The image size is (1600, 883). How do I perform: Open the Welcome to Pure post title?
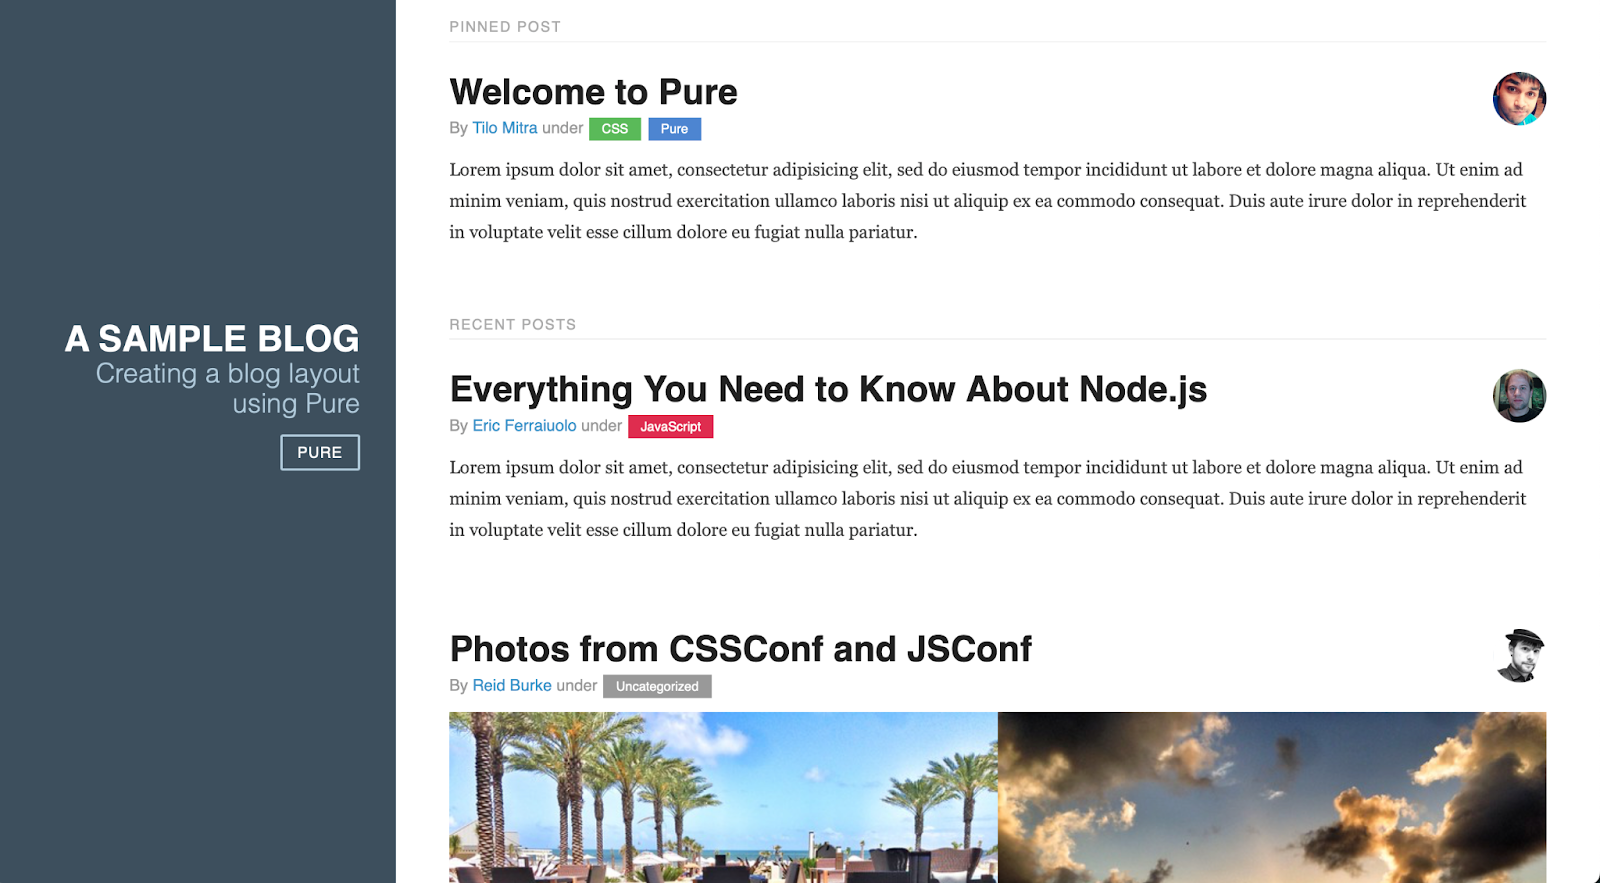click(593, 92)
